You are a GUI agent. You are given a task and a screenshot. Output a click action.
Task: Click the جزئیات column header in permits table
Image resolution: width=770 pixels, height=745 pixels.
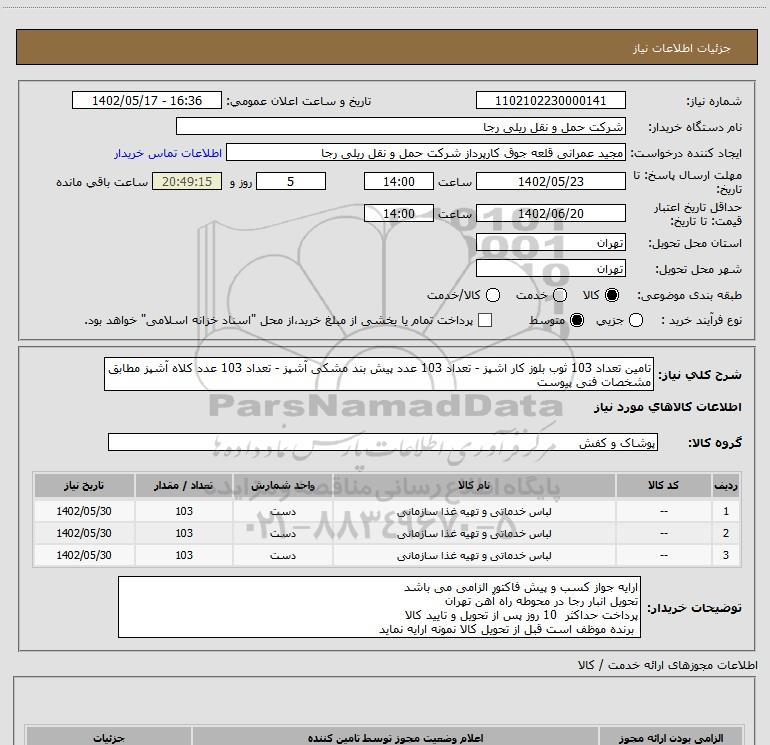[x=109, y=737]
